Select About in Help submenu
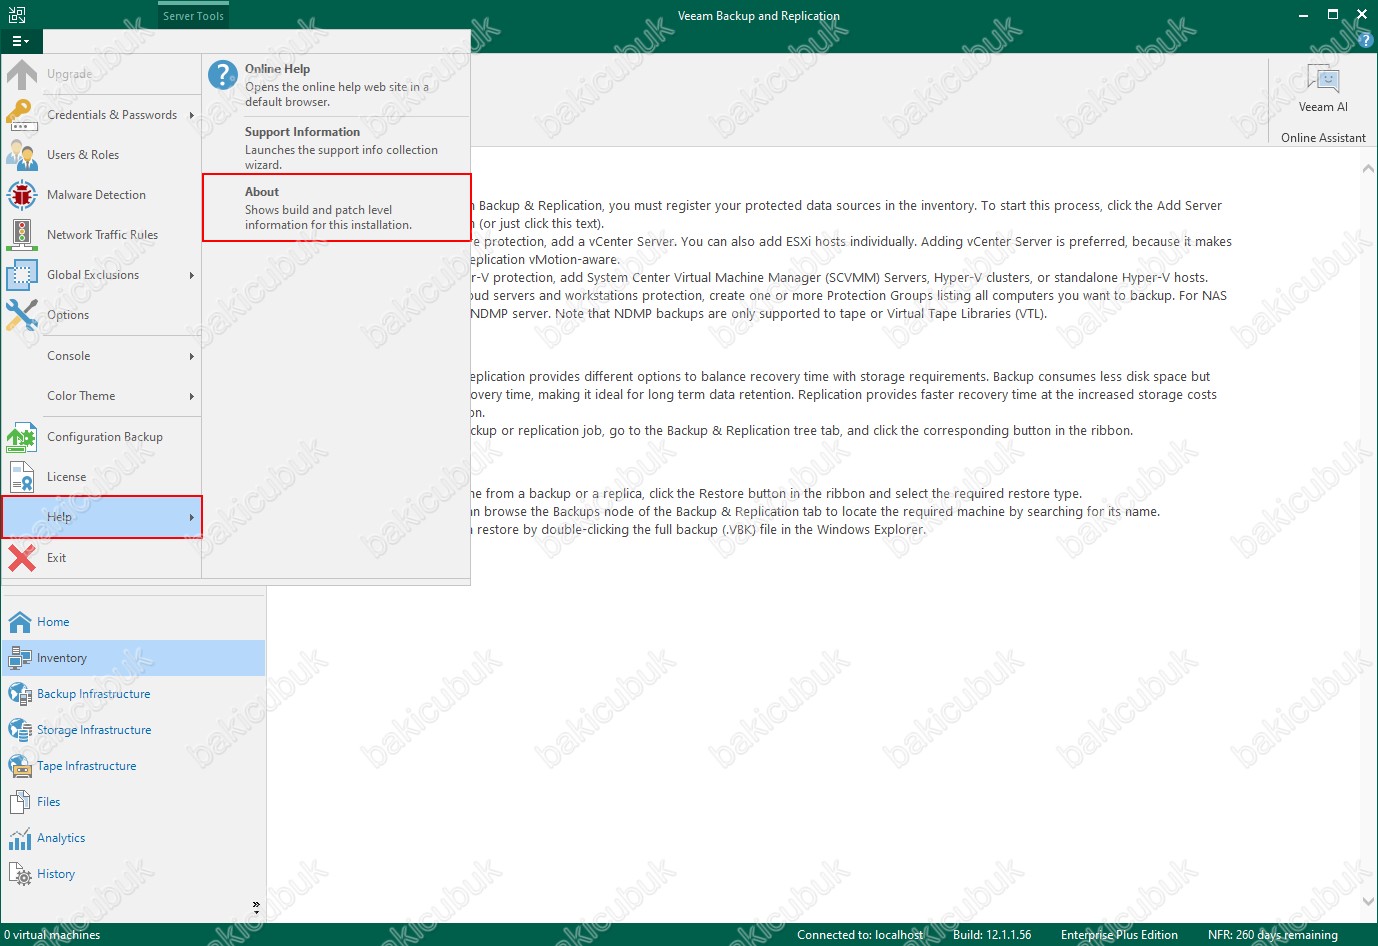1378x946 pixels. 337,208
